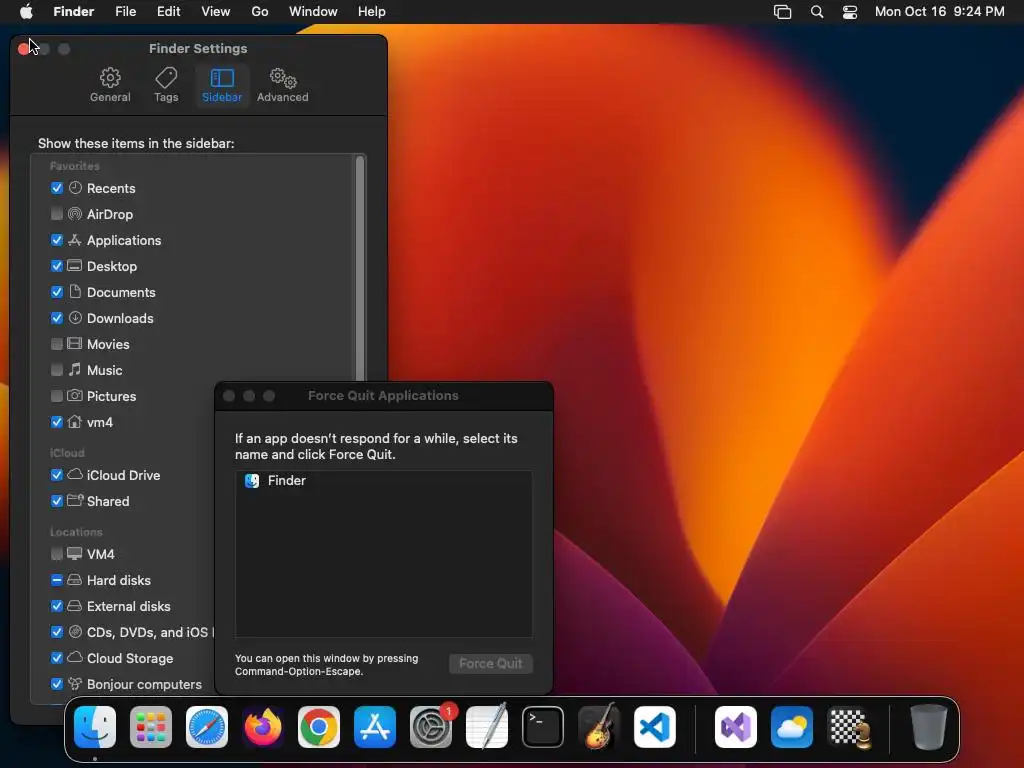
Task: Open purple Visual Studio in Dock
Action: [x=736, y=727]
